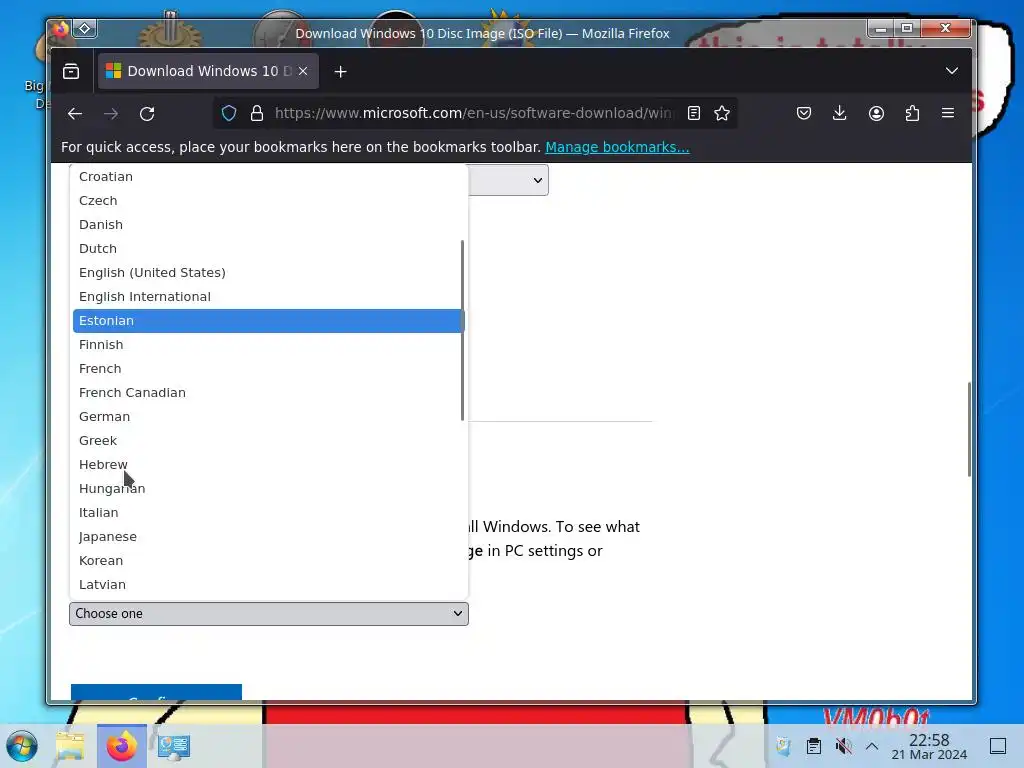Select Hungarian from language list
The image size is (1024, 768).
pyautogui.click(x=268, y=488)
